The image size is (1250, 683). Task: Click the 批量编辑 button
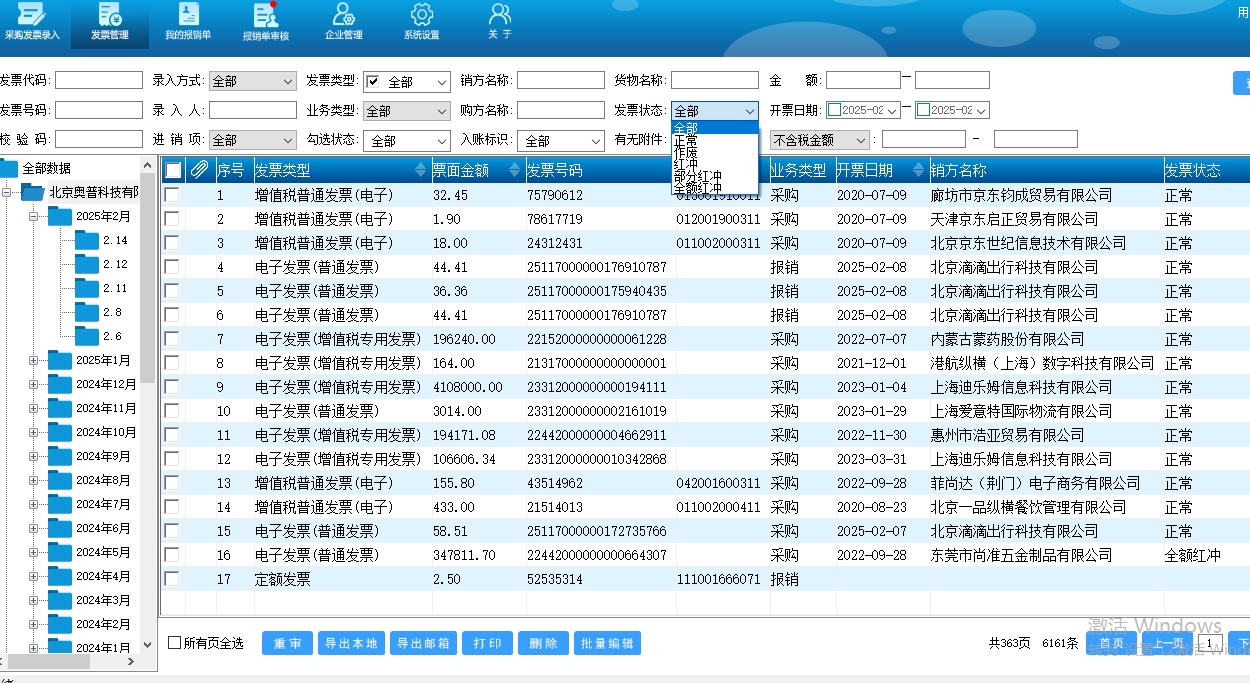click(607, 643)
